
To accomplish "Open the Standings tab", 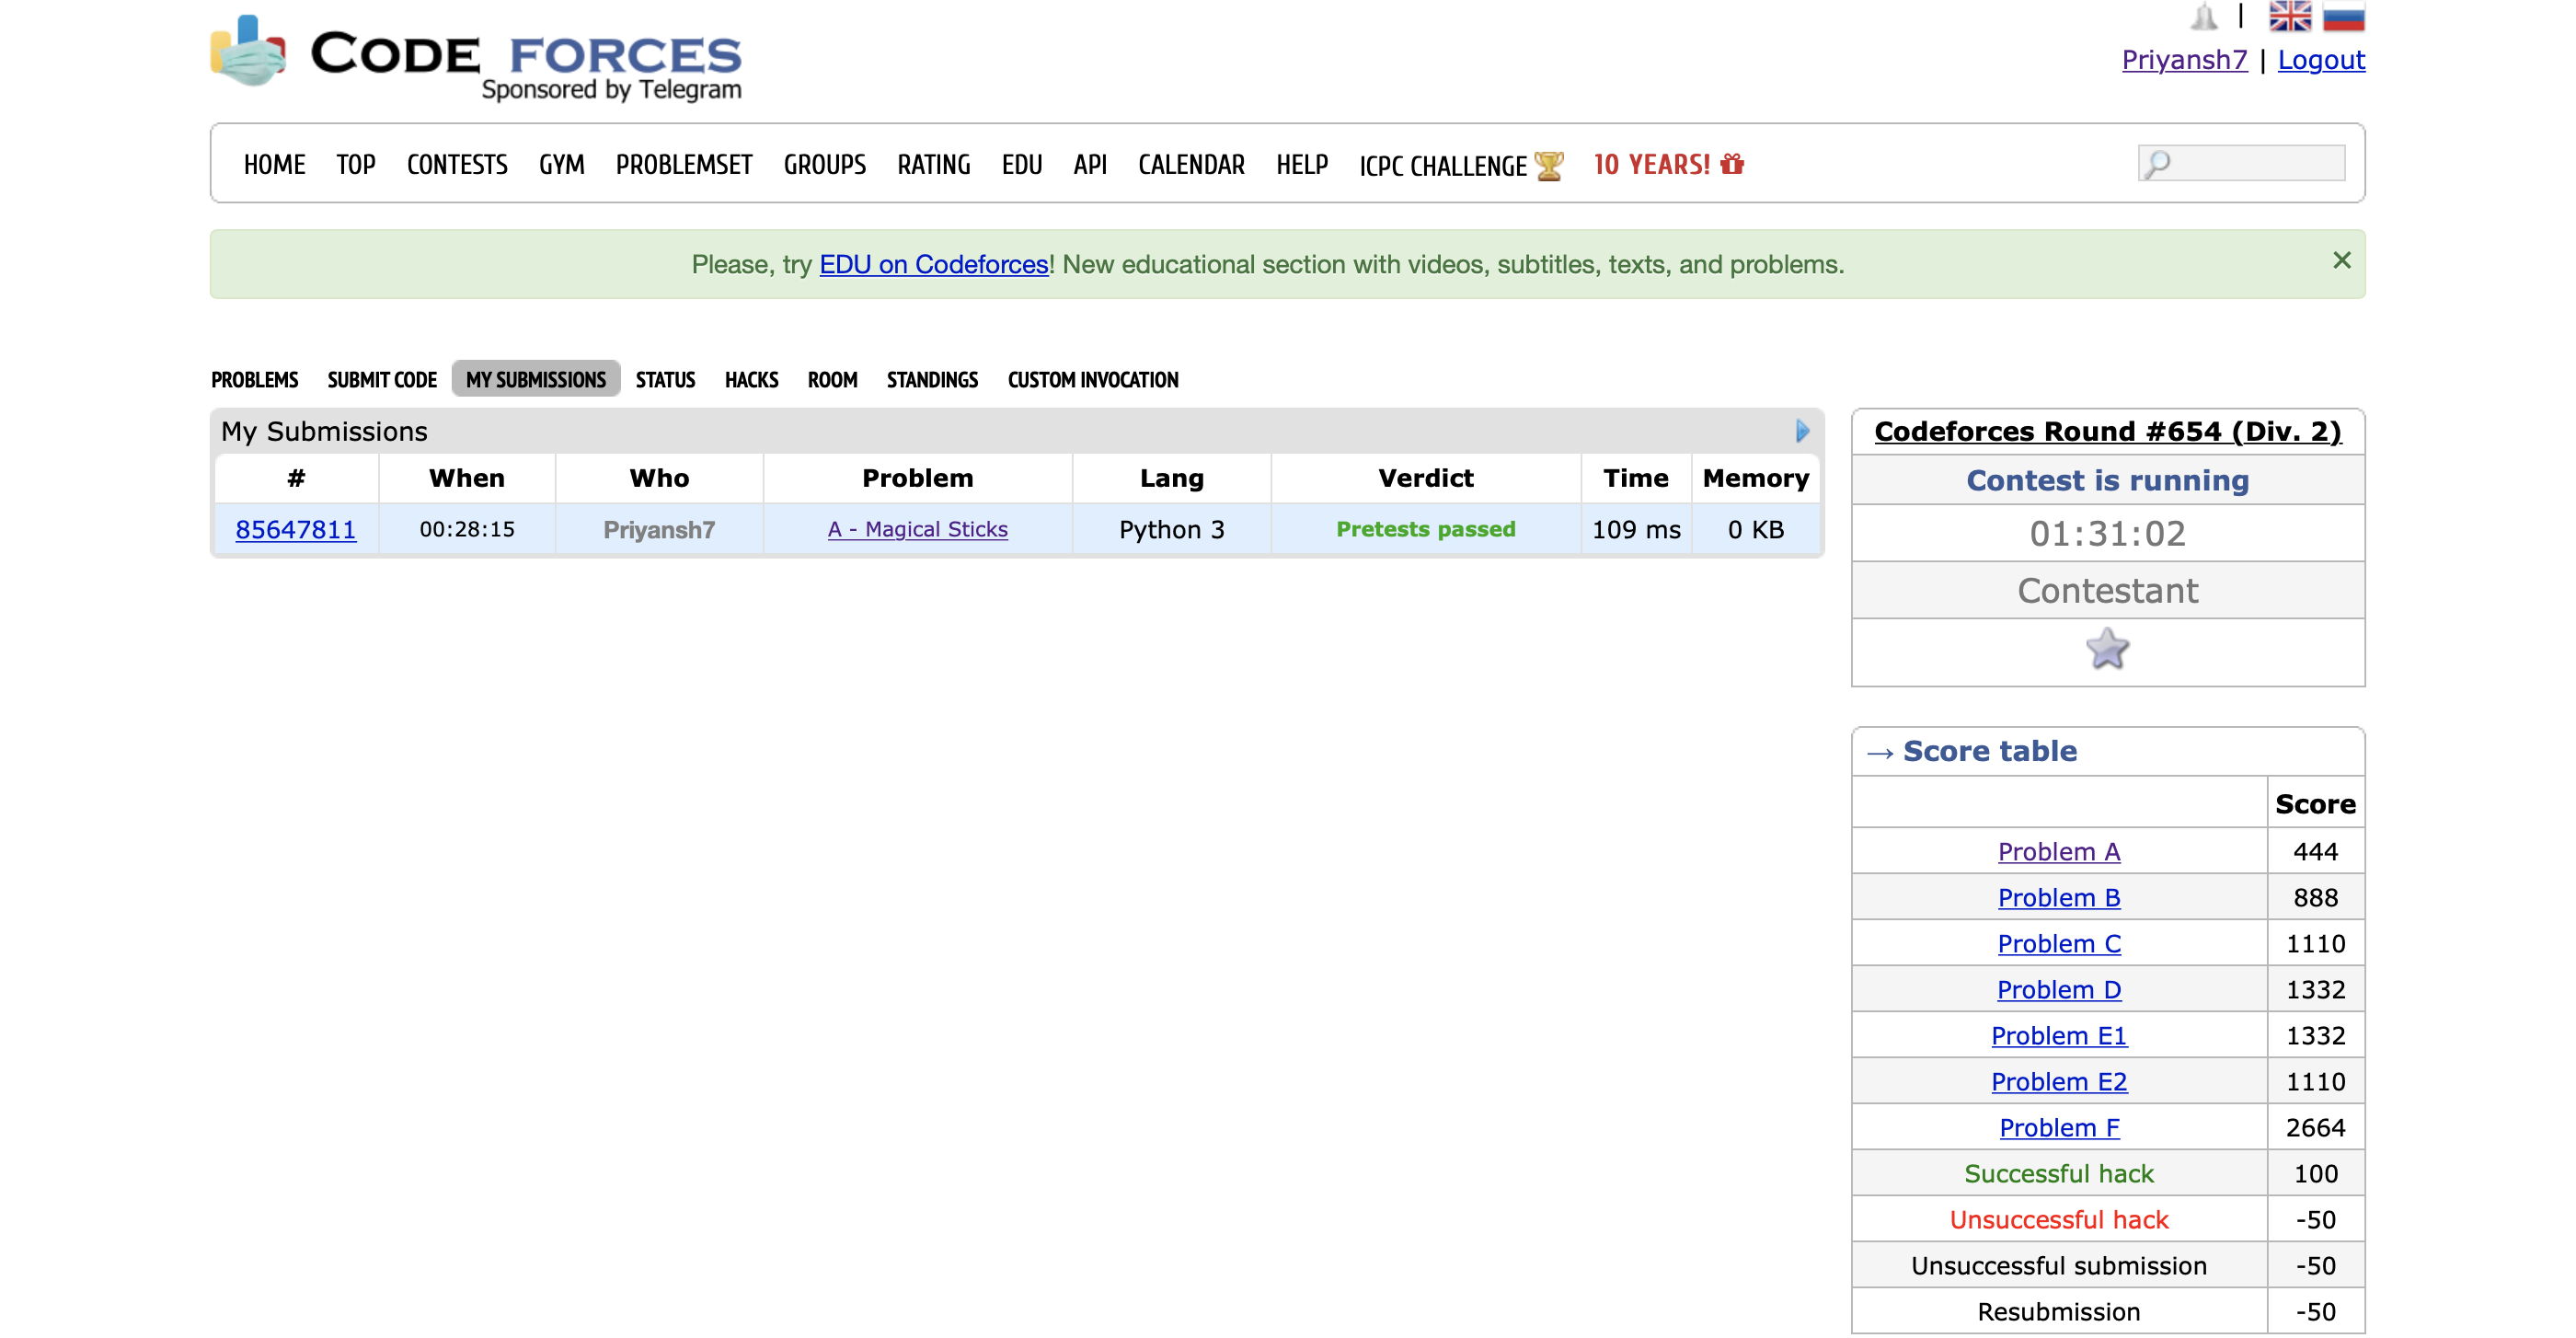I will click(x=931, y=380).
